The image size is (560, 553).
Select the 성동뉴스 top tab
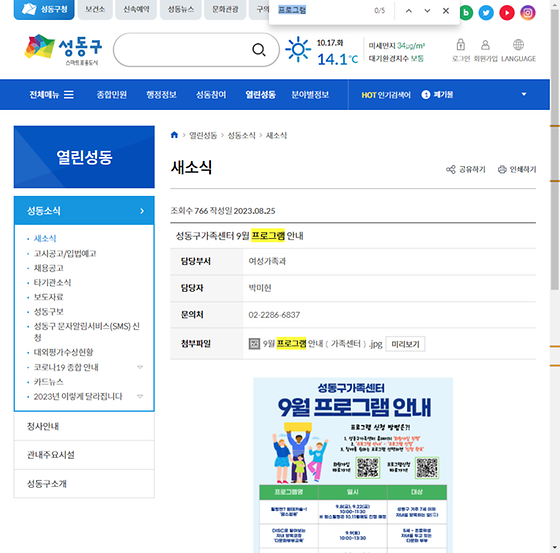pos(181,9)
